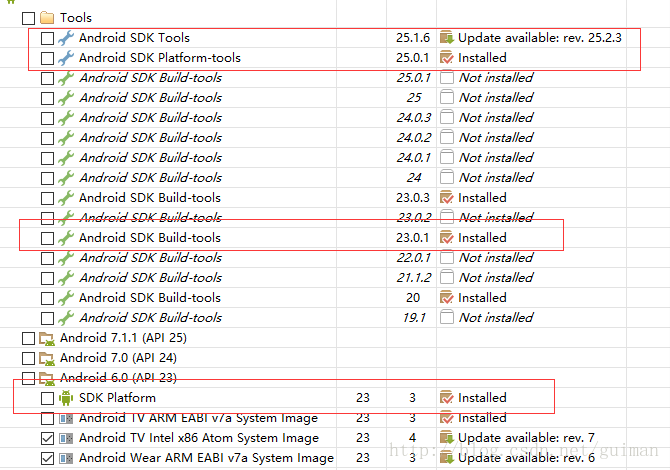Image resolution: width=670 pixels, height=470 pixels.
Task: Click the blue wrench icon for Android SDK Tools
Action: coord(66,38)
